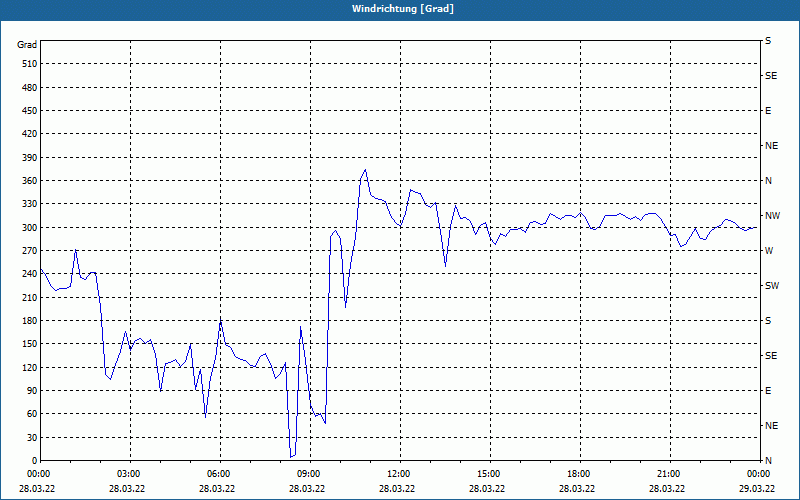Click the 00:00 time label above date 29.03.22
The image size is (800, 500).
click(757, 474)
